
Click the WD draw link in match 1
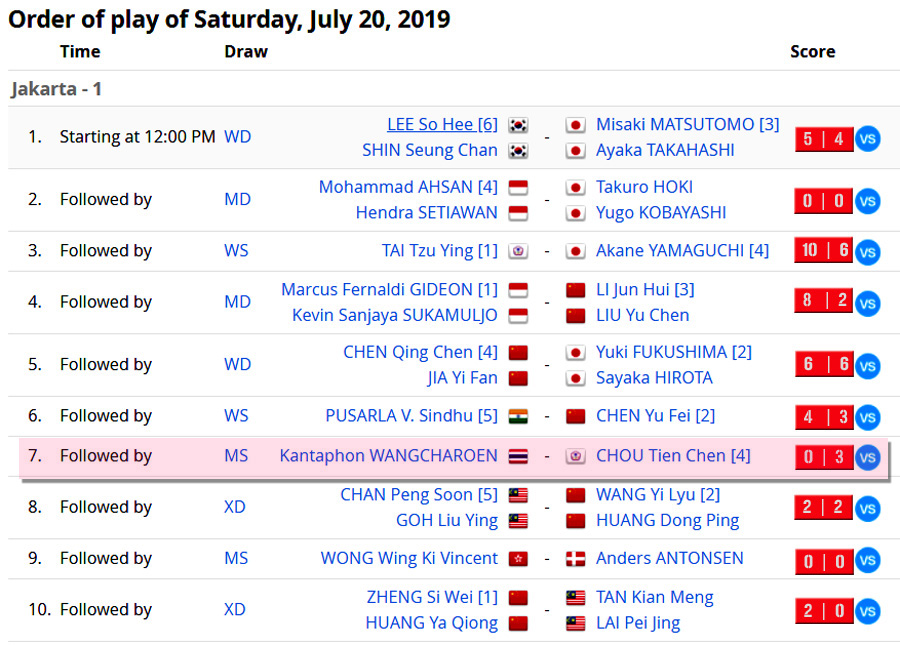click(237, 136)
